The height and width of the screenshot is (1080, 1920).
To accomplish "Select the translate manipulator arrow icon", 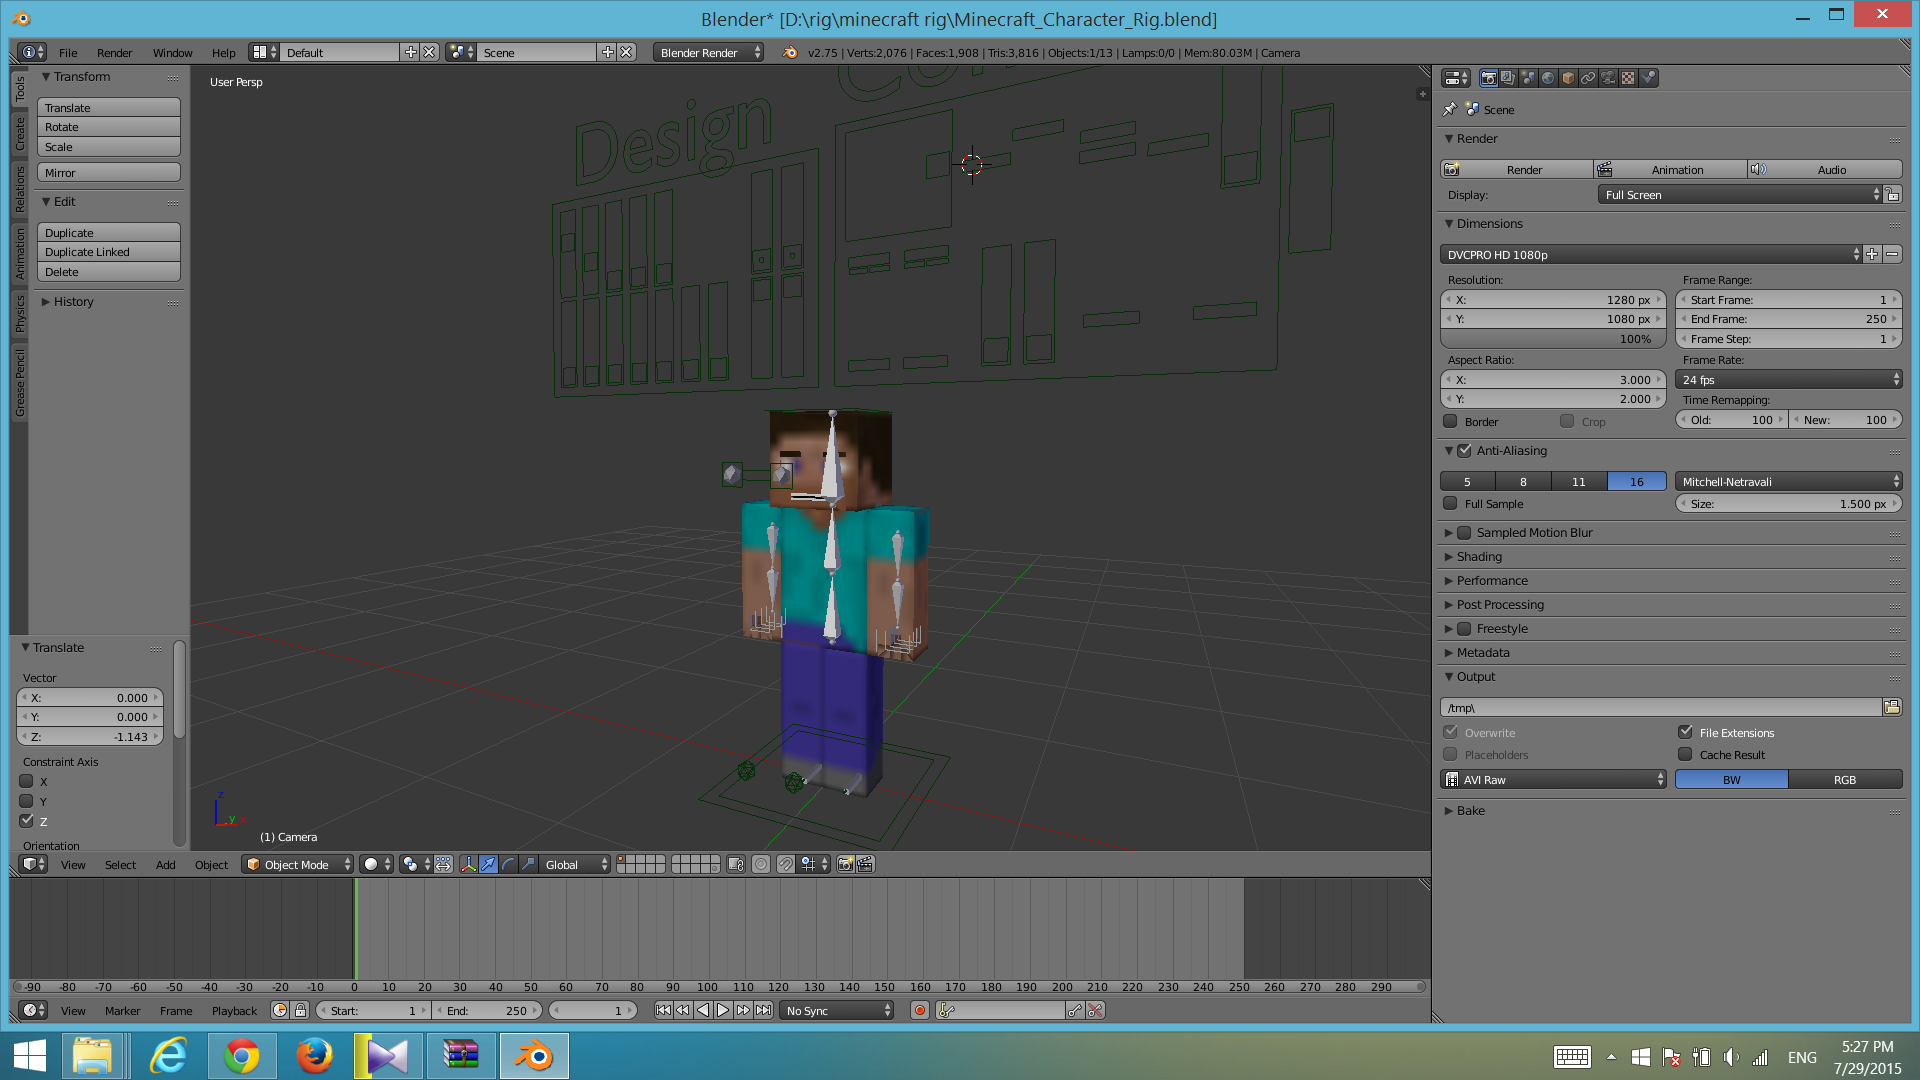I will coord(488,864).
